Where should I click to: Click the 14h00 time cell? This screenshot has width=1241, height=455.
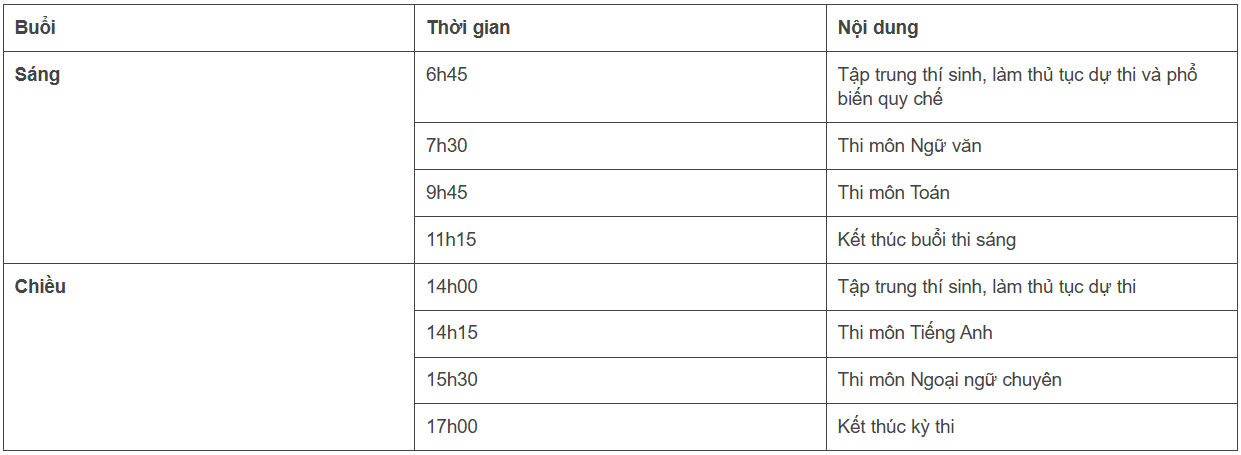pyautogui.click(x=452, y=287)
